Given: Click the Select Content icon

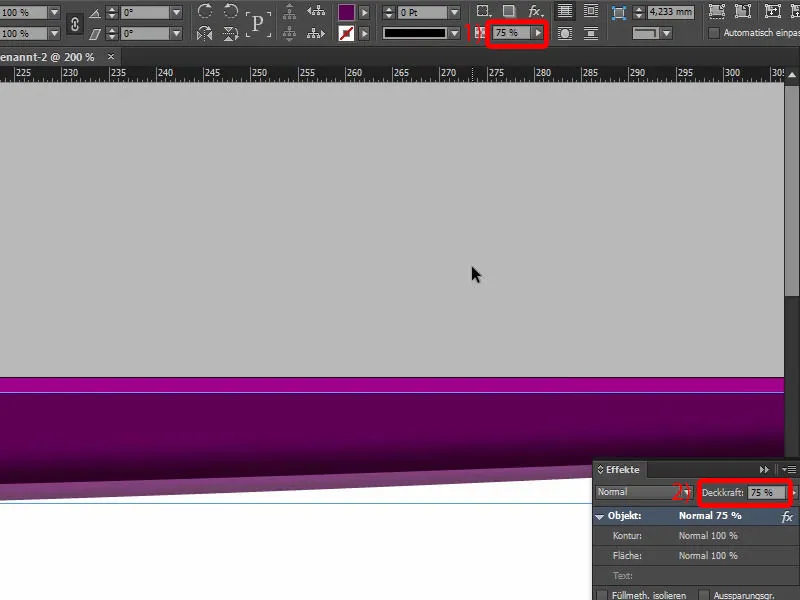Looking at the screenshot, I should pyautogui.click(x=289, y=34).
